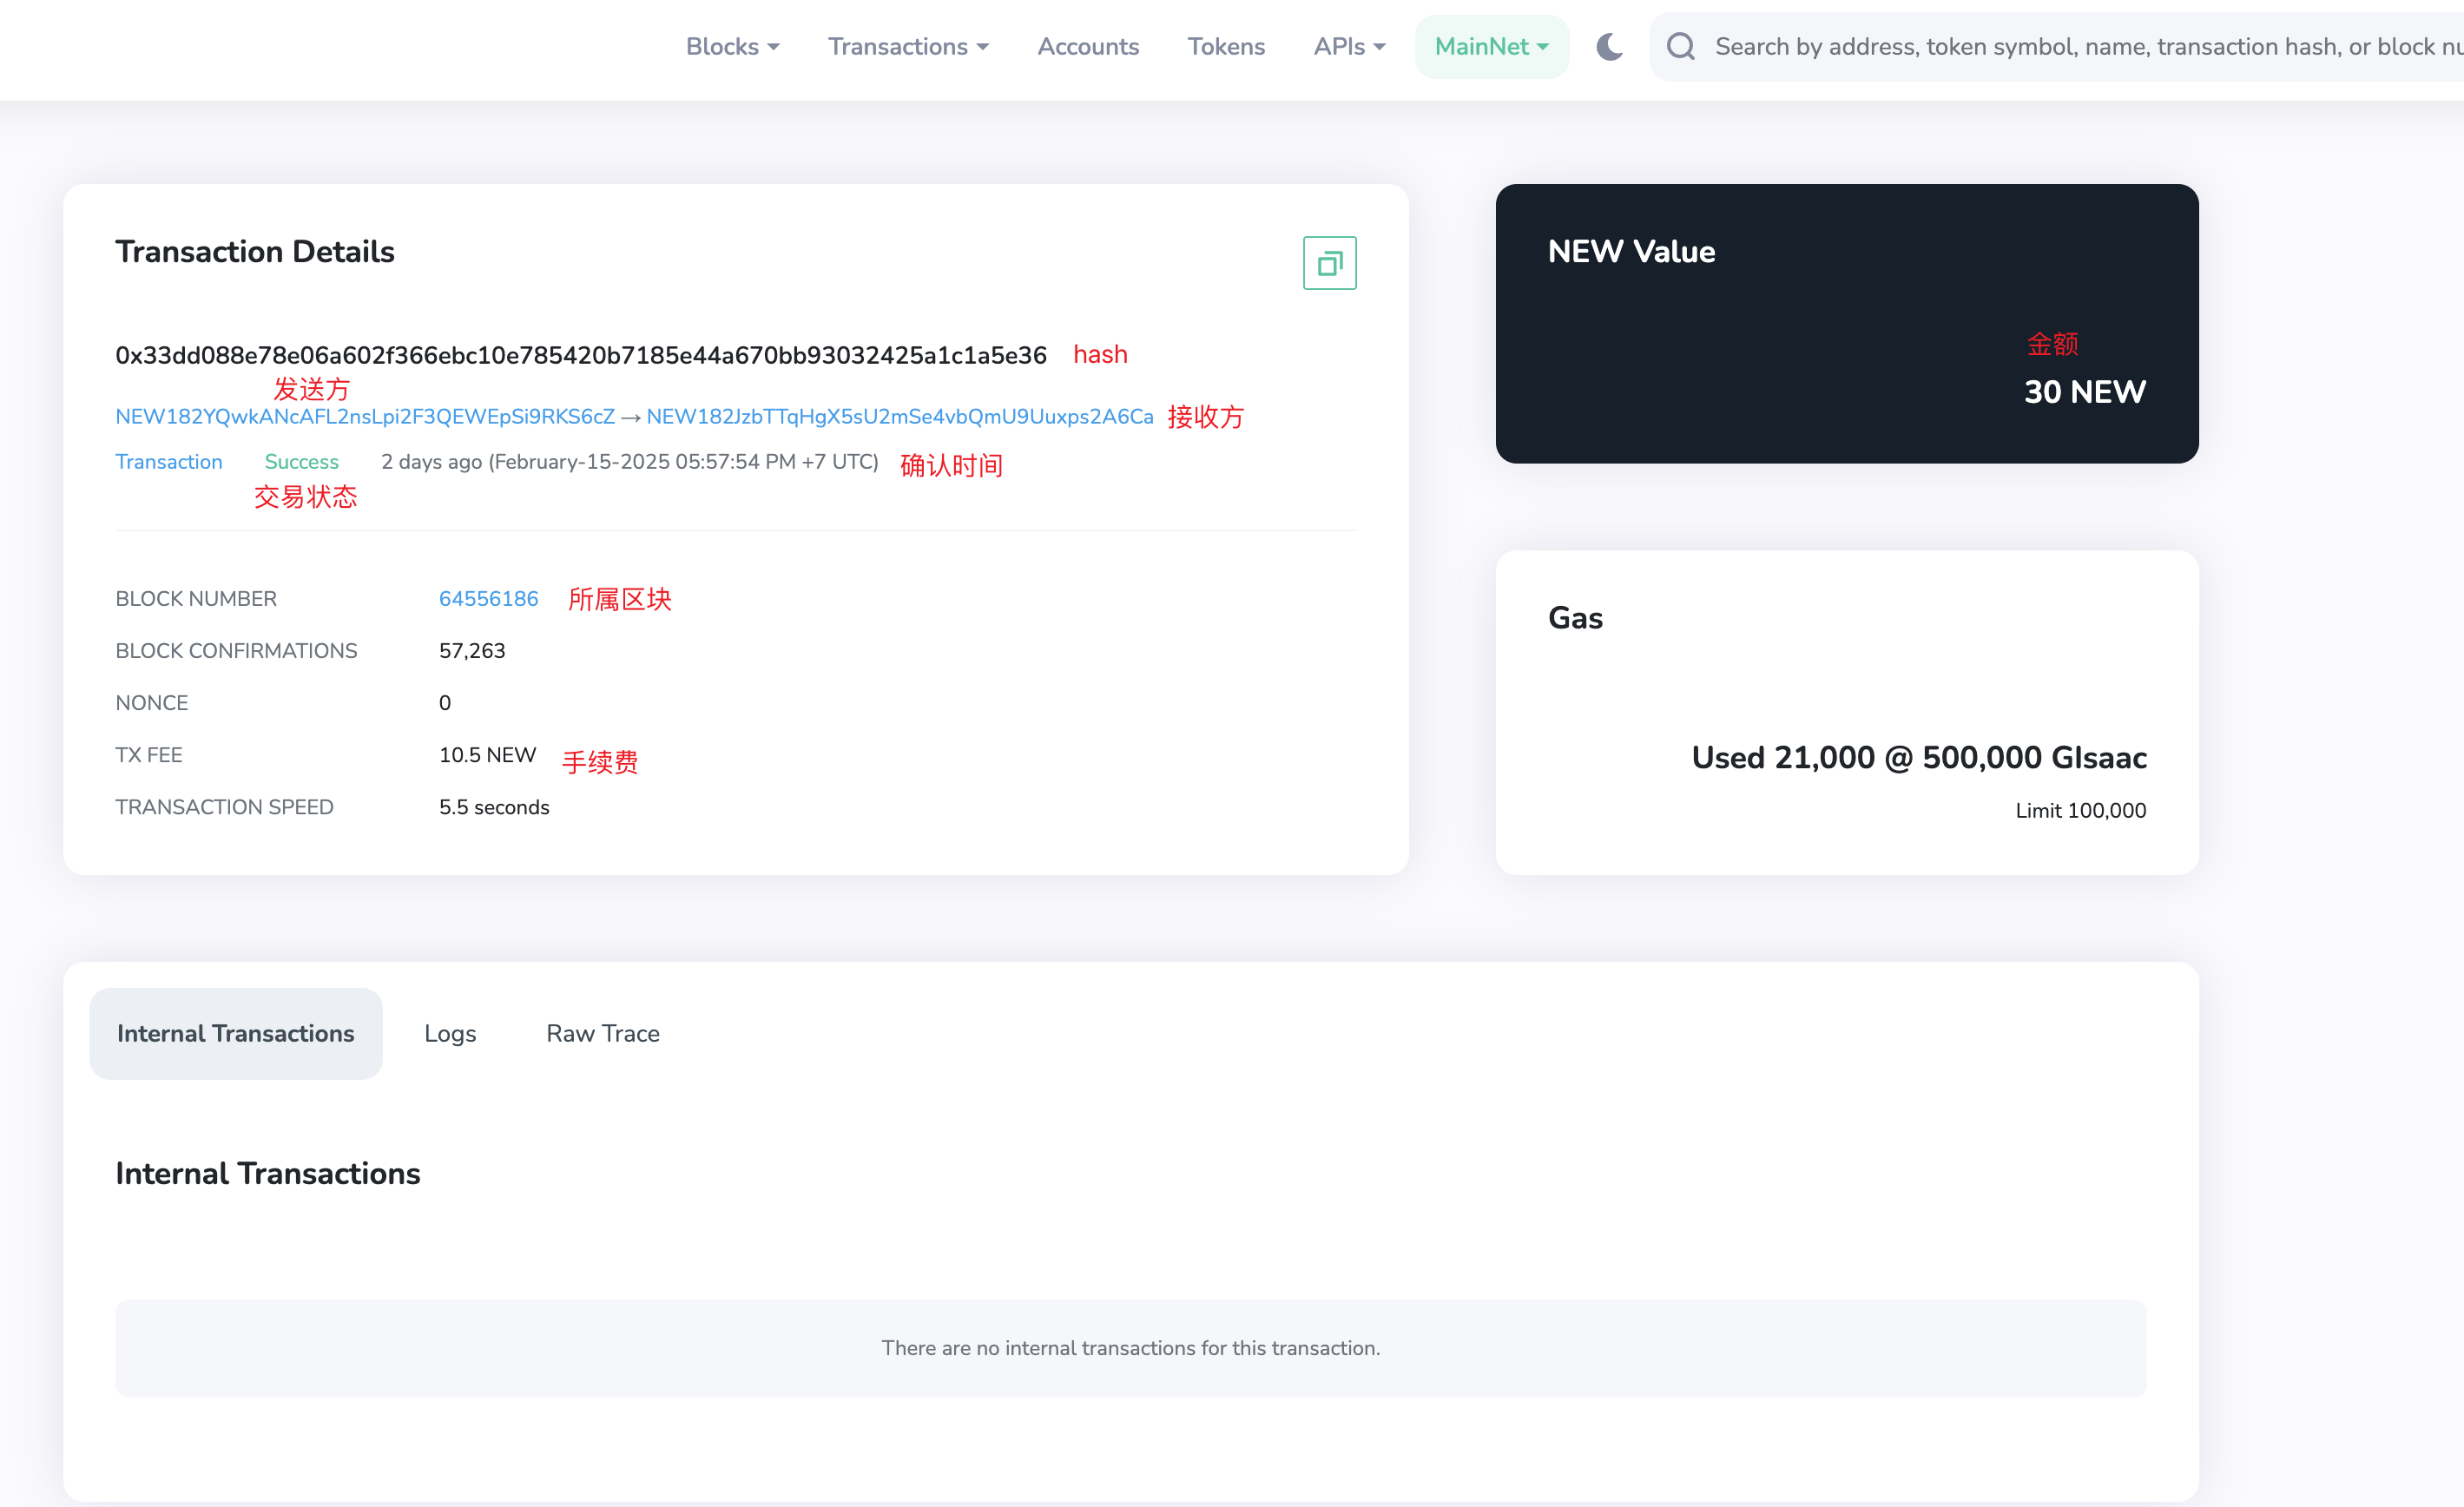Expand the Blocks dropdown menu
Screen dimensions: 2464x1507
[732, 46]
